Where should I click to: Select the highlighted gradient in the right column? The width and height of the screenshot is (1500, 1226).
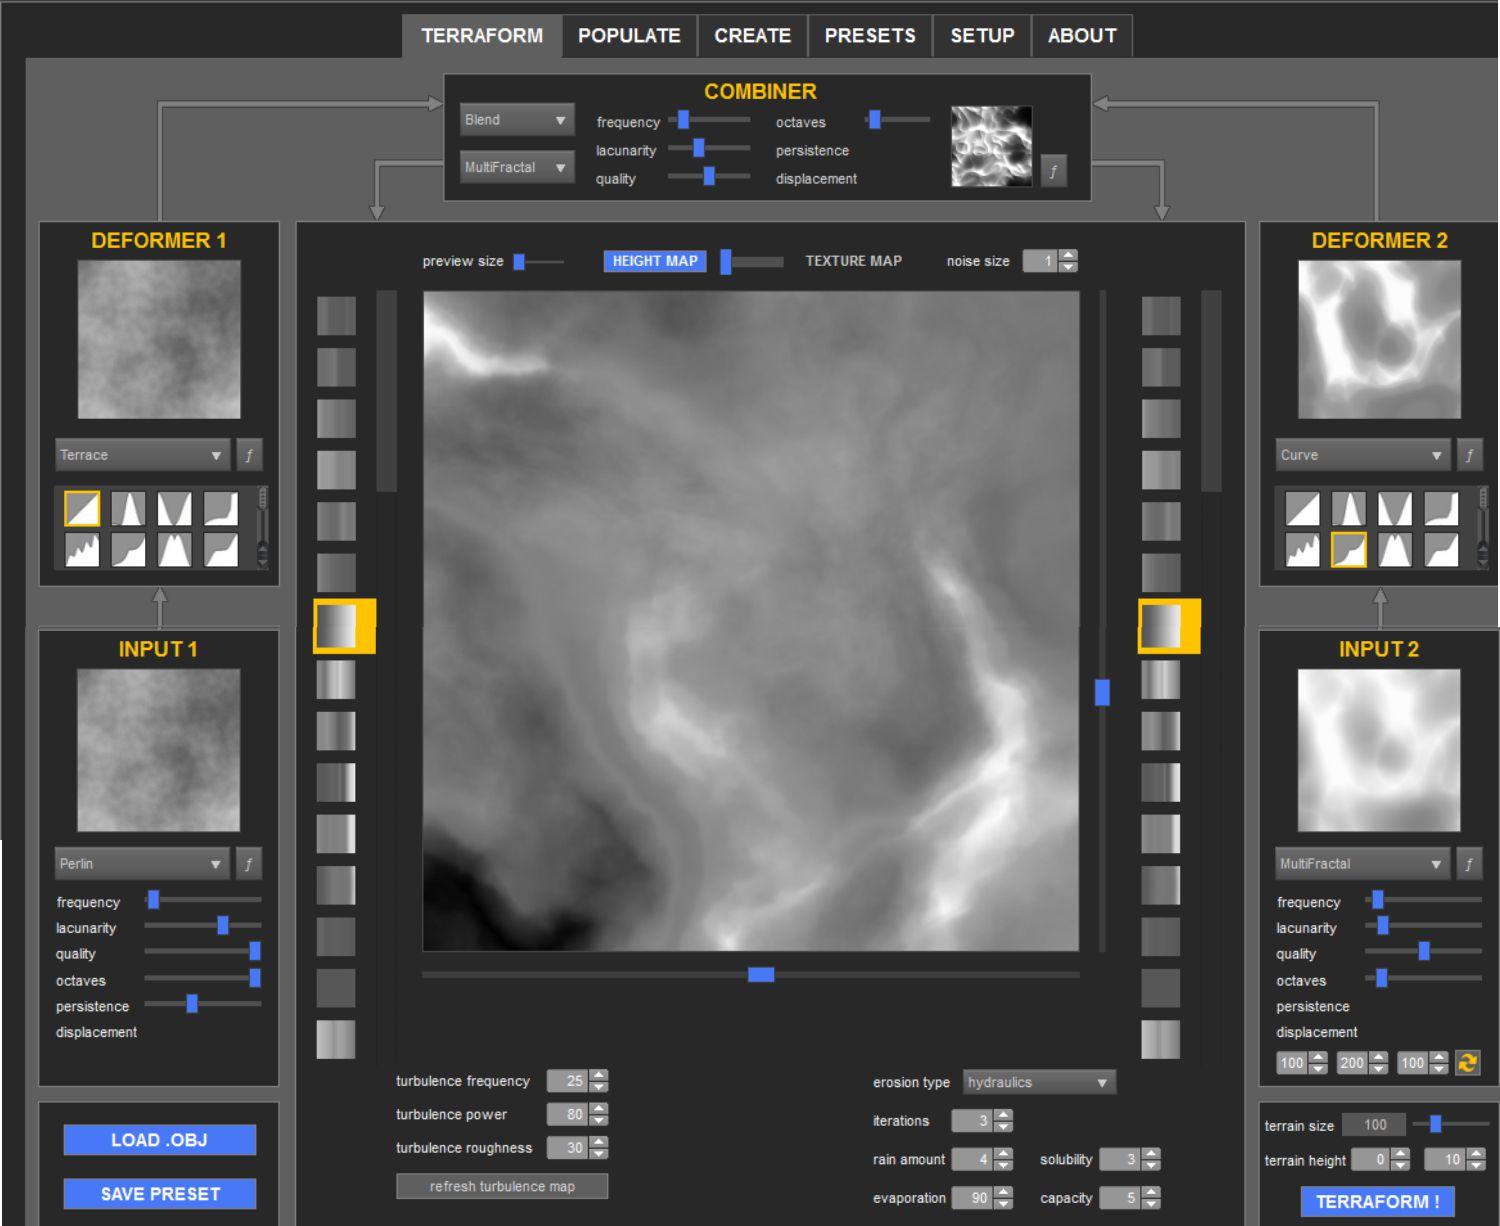pos(1168,627)
